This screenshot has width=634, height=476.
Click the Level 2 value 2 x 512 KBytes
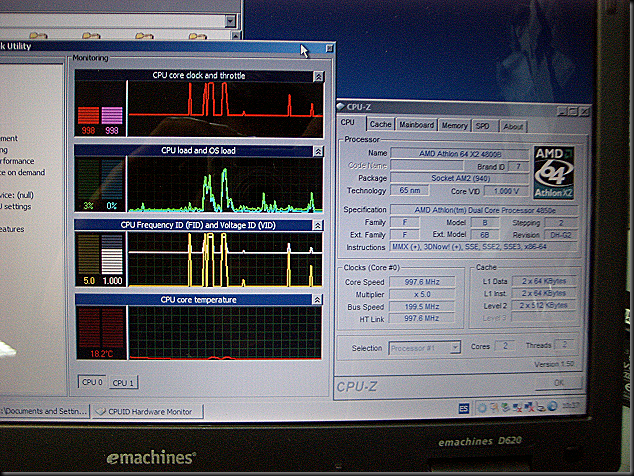[543, 305]
